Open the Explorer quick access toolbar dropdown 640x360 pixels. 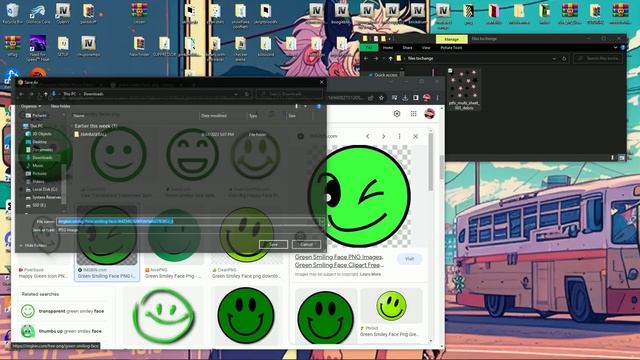pyautogui.click(x=390, y=39)
